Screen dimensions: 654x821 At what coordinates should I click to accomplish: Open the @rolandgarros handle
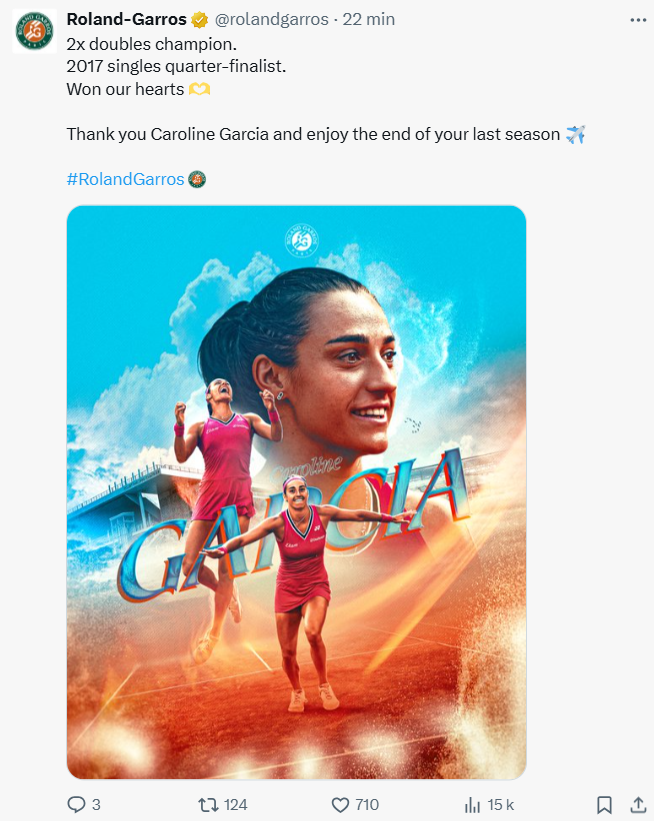pos(272,19)
